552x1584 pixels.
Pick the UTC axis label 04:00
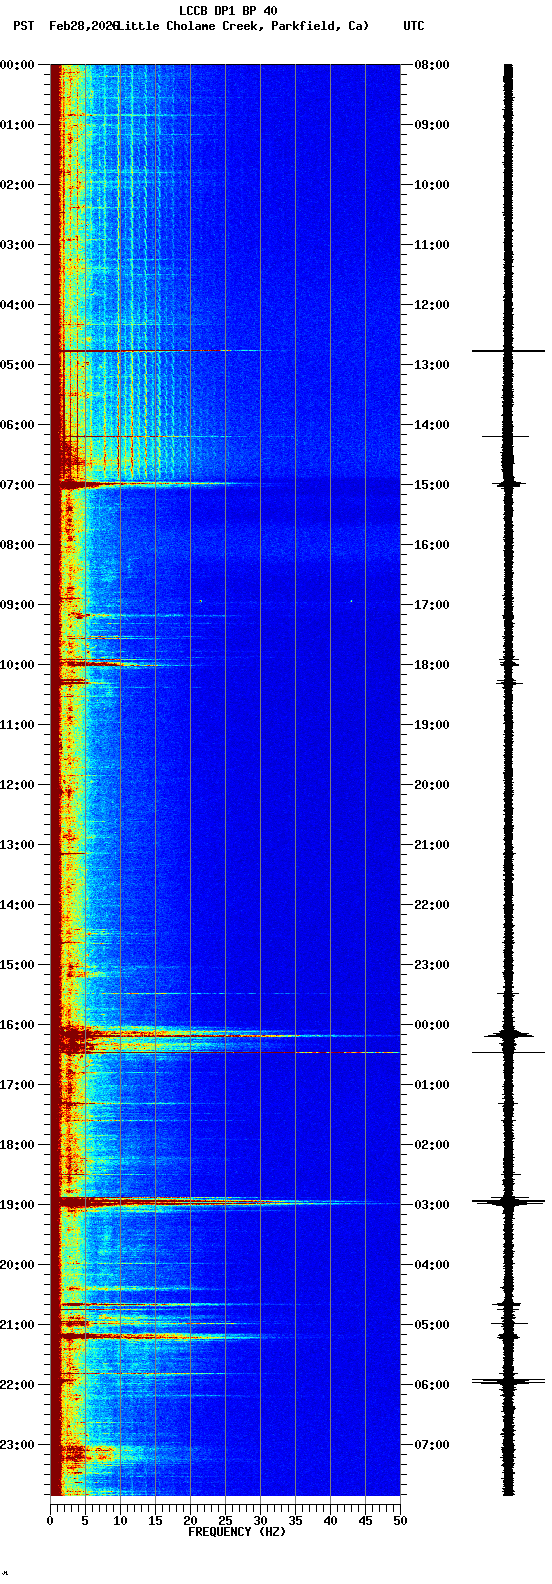click(432, 1265)
